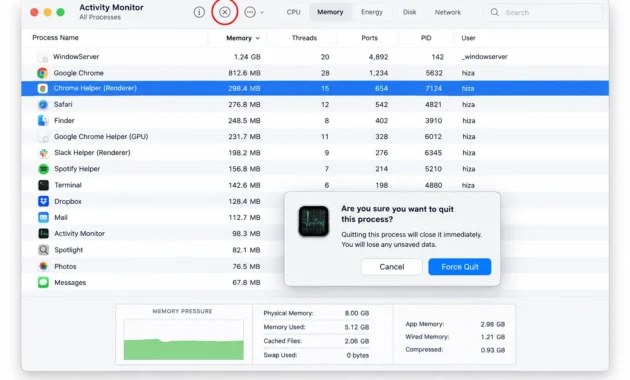Sort by the PID column header
The image size is (630, 380).
[x=426, y=38]
